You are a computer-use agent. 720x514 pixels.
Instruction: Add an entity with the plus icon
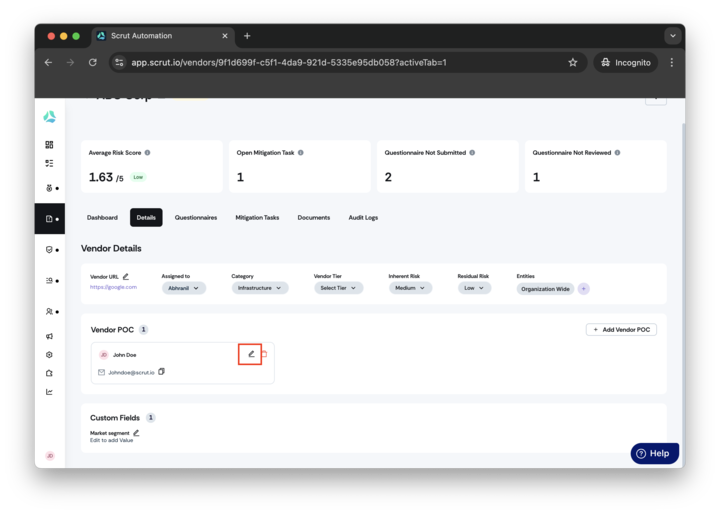pos(584,288)
